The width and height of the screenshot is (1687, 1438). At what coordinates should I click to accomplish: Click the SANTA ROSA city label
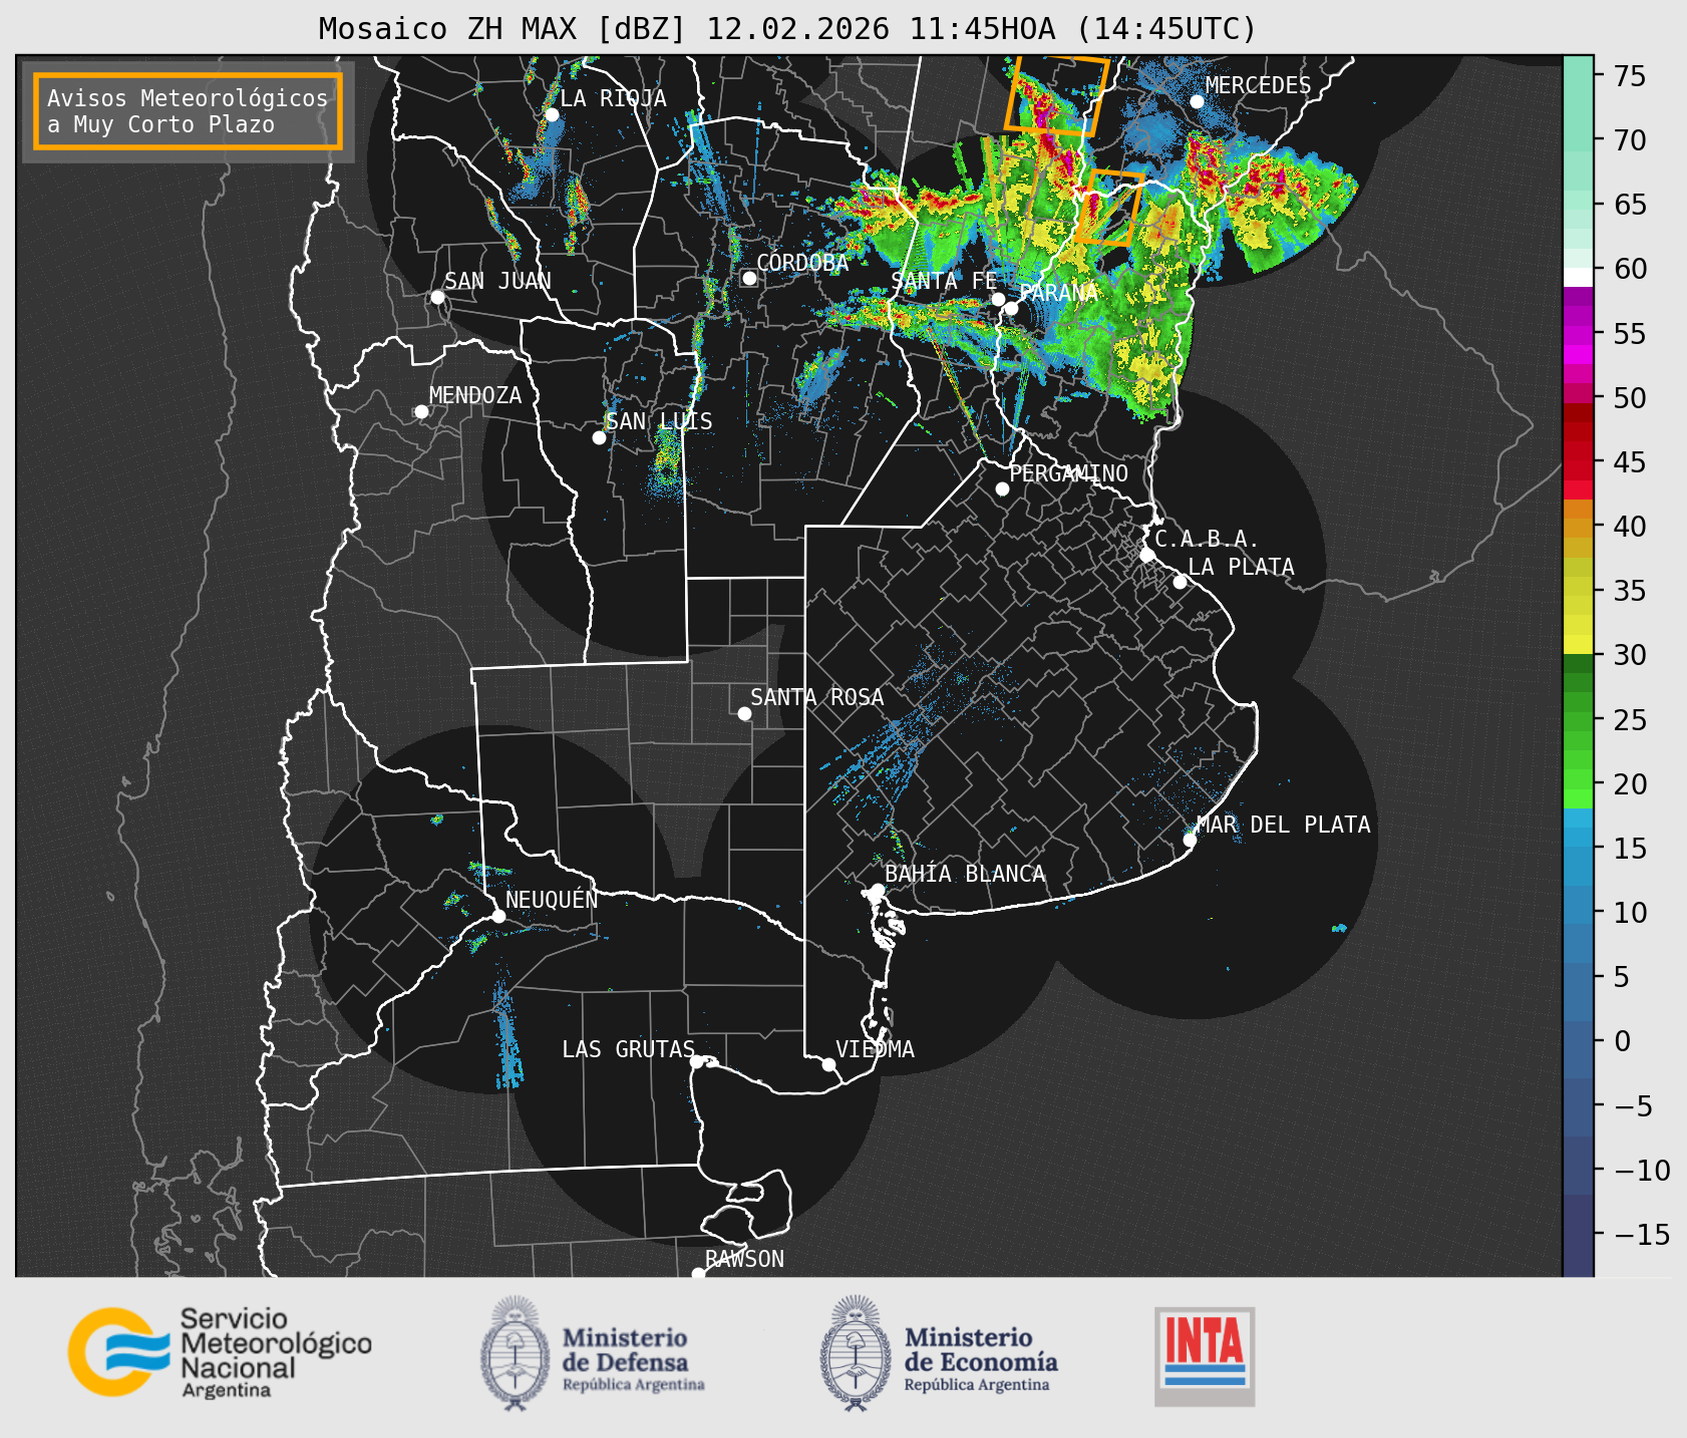[817, 698]
